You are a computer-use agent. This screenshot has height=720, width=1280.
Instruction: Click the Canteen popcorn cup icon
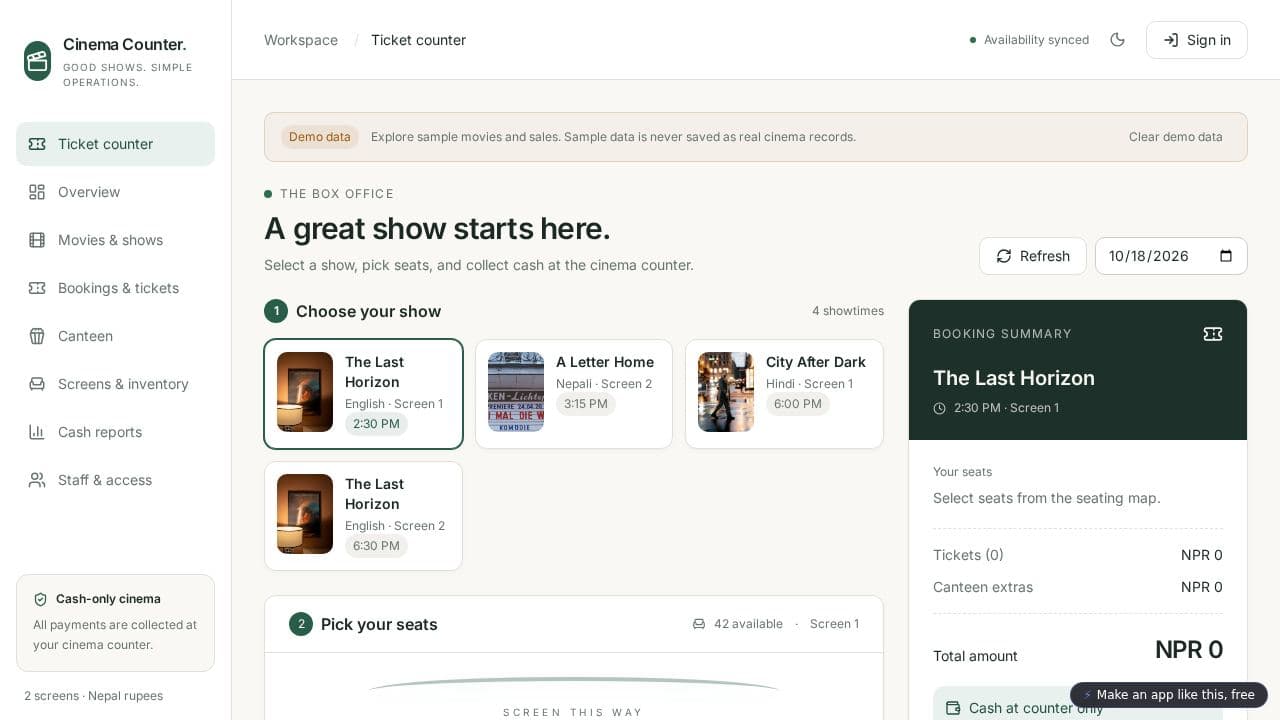pyautogui.click(x=37, y=336)
